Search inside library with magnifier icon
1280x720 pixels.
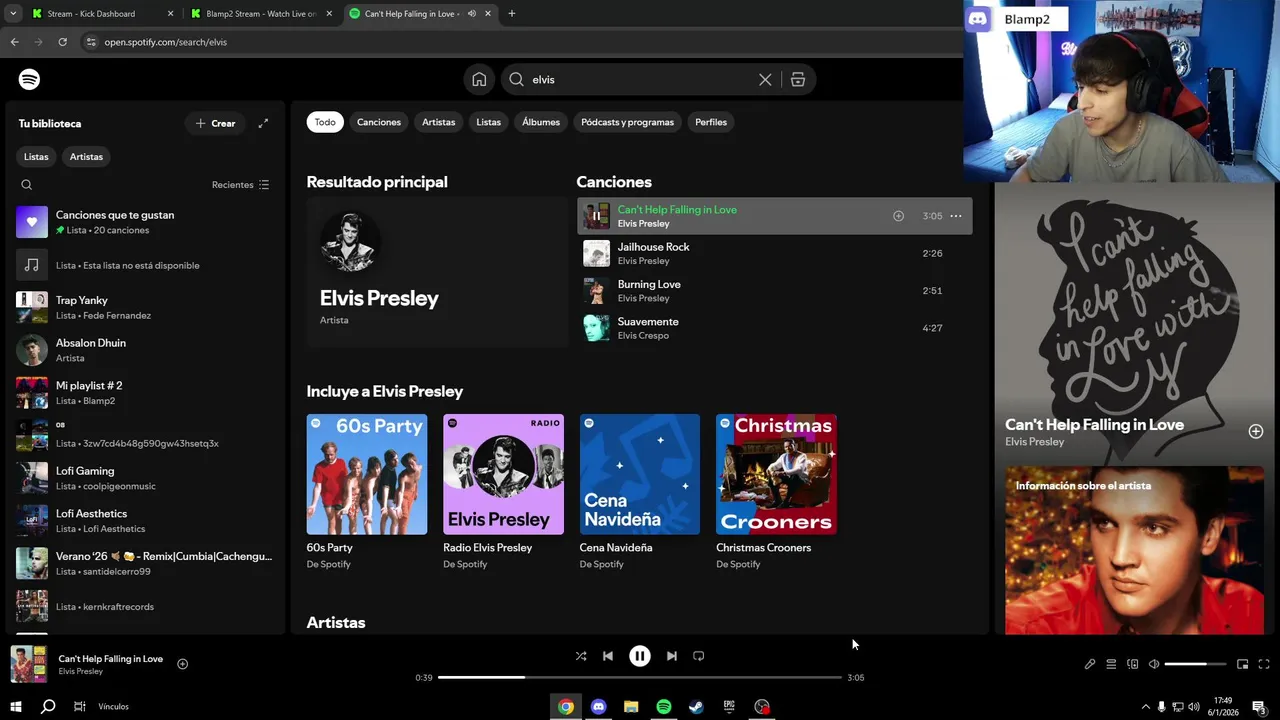[27, 185]
